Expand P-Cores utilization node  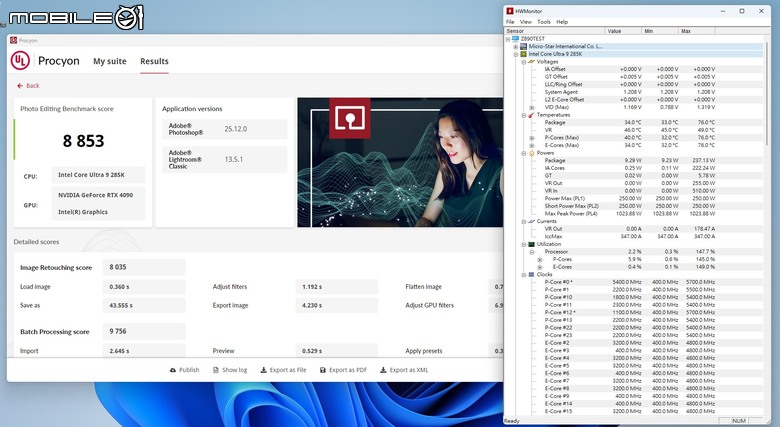540,259
